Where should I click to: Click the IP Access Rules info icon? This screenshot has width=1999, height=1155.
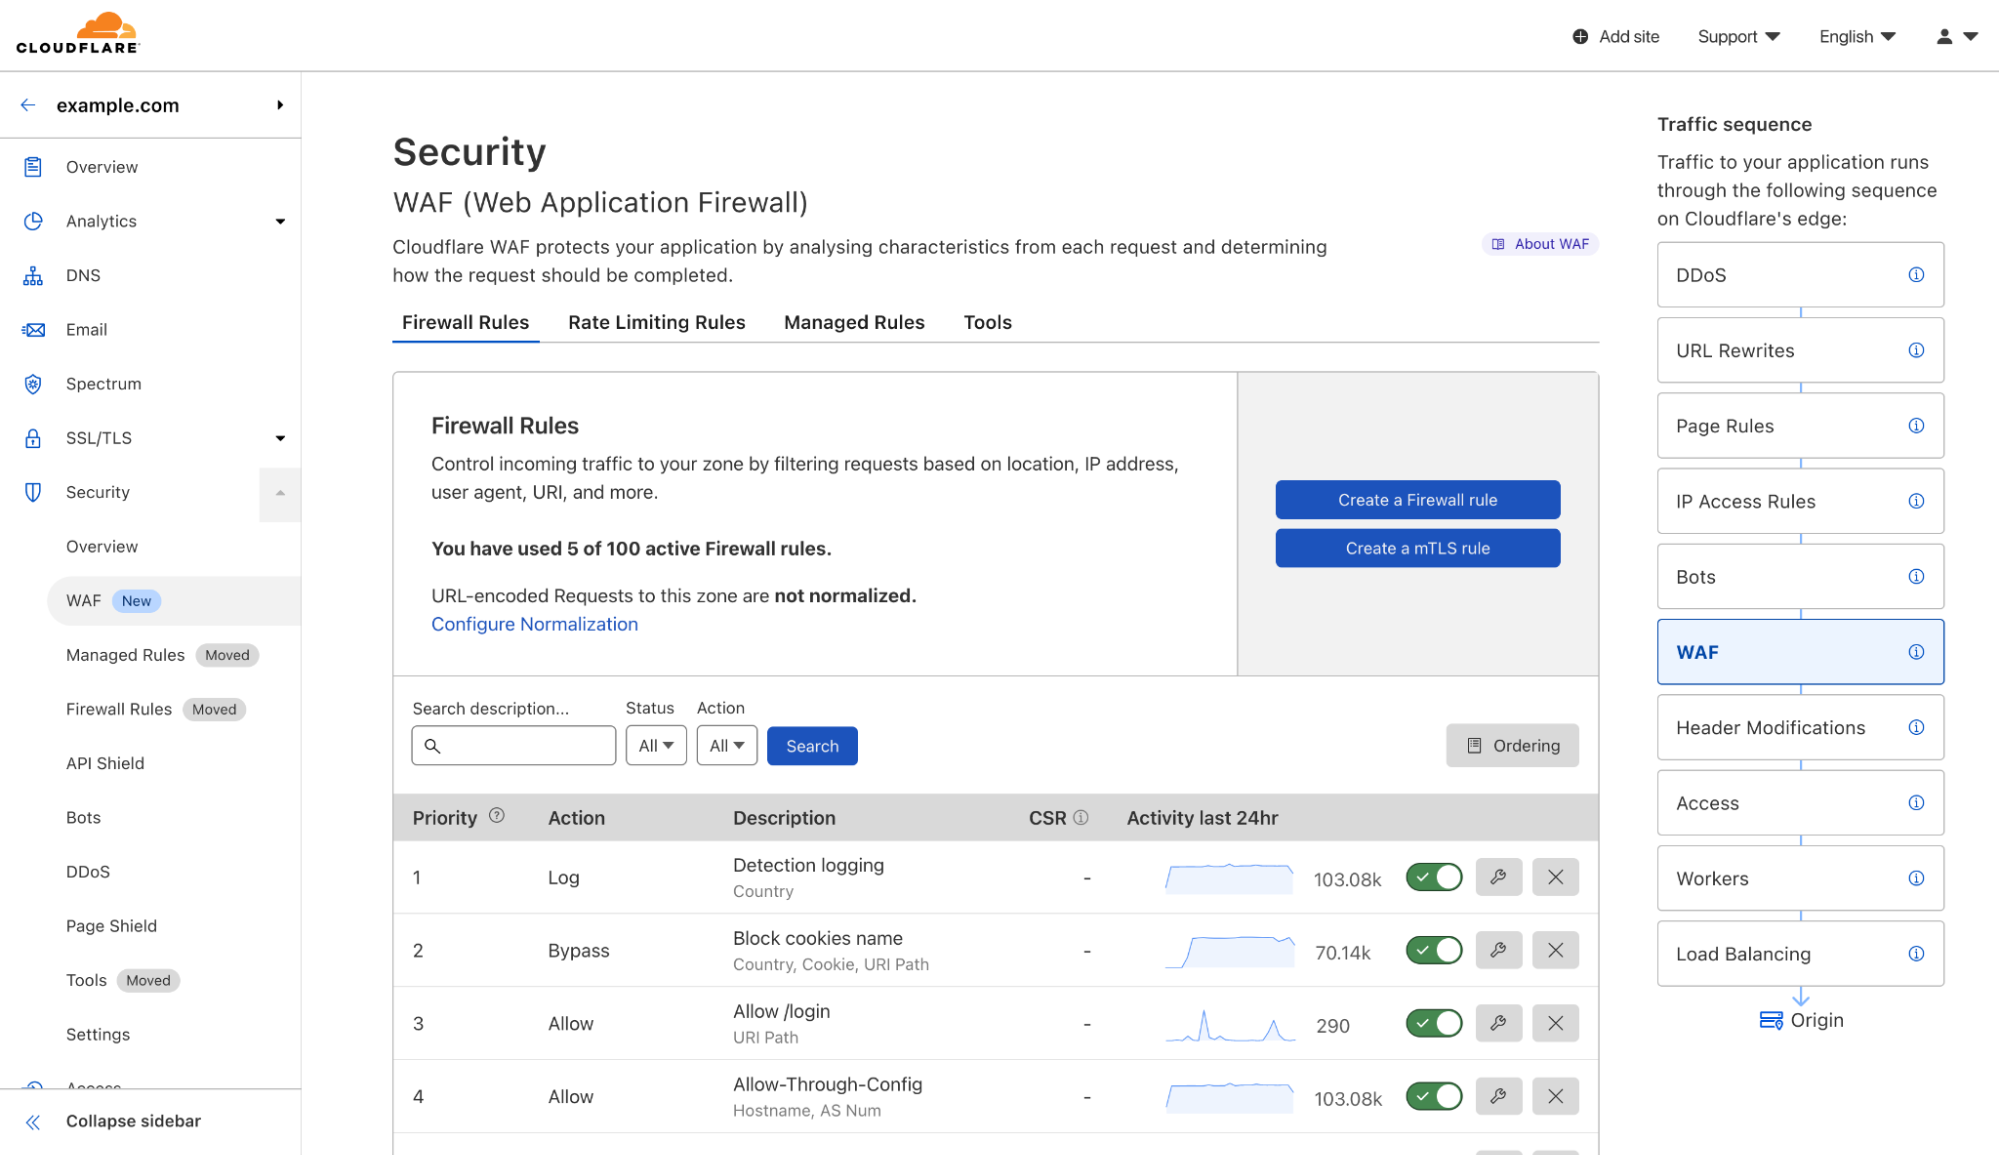pos(1917,500)
